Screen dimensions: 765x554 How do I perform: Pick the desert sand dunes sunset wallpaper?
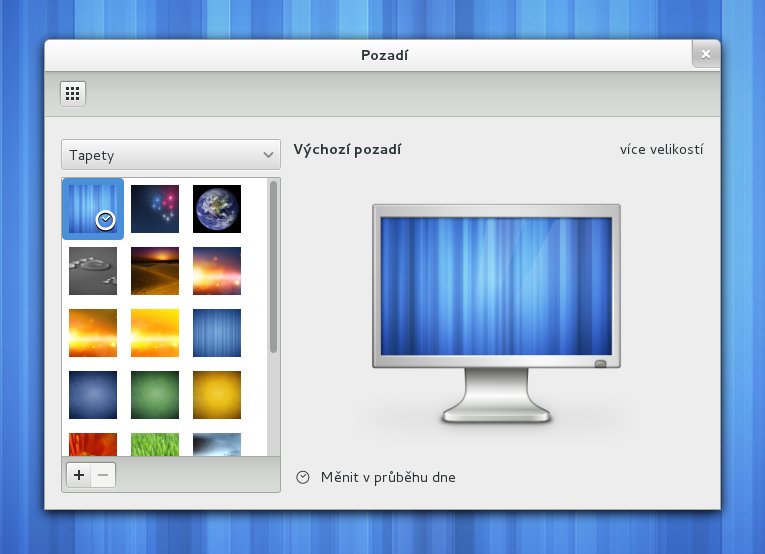point(155,271)
